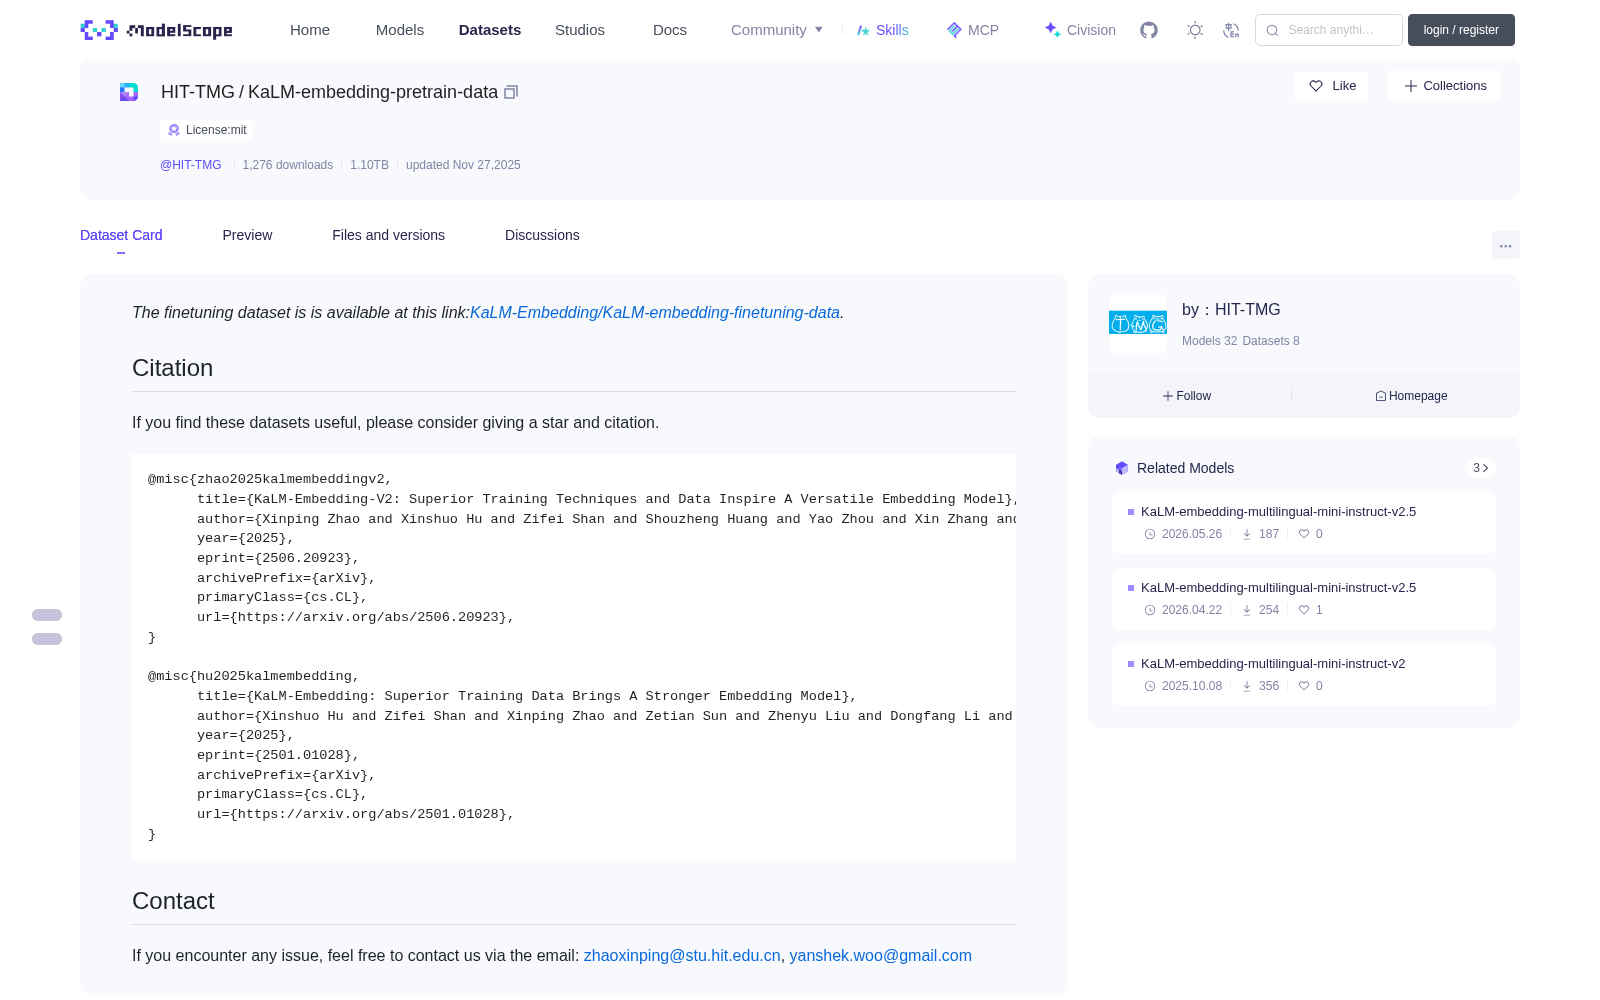Click the HIT-TMG dataset title text
Screen dimensions: 1600x1000
click(x=329, y=92)
